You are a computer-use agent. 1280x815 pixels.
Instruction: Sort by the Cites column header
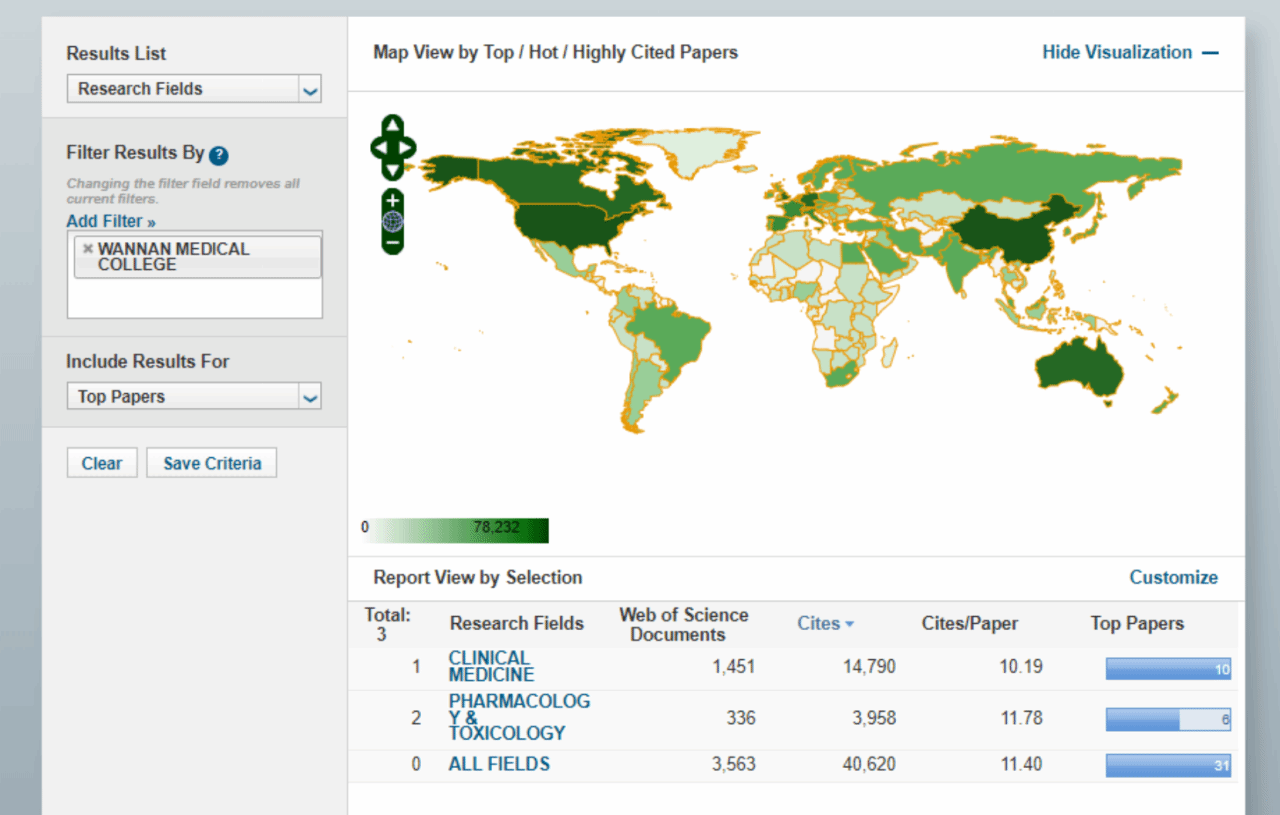pos(825,623)
